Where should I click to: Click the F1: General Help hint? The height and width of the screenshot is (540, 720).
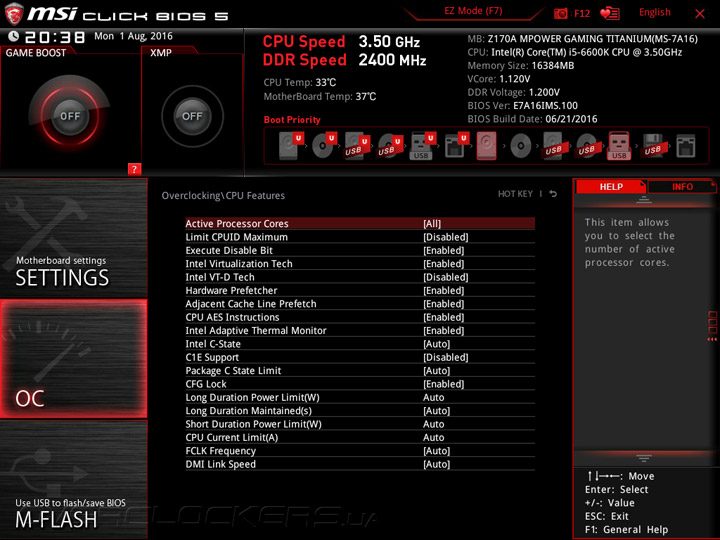tap(626, 529)
